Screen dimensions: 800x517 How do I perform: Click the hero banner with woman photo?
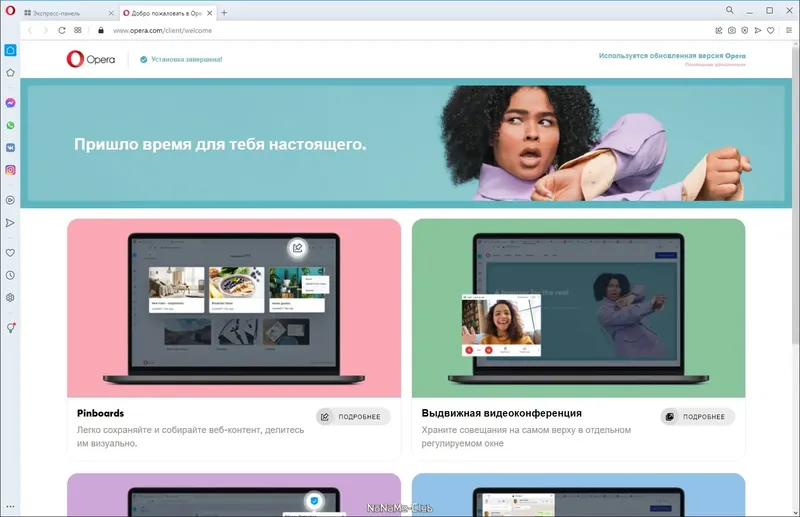click(x=406, y=143)
